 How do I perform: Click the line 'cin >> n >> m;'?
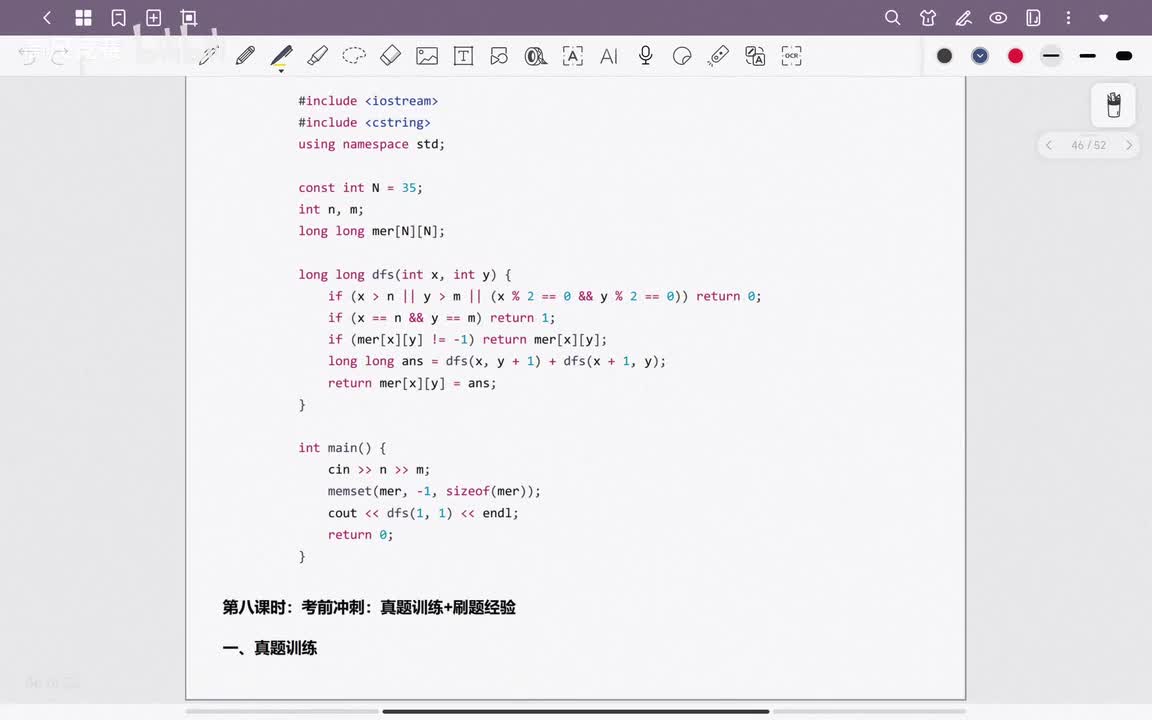pyautogui.click(x=378, y=469)
